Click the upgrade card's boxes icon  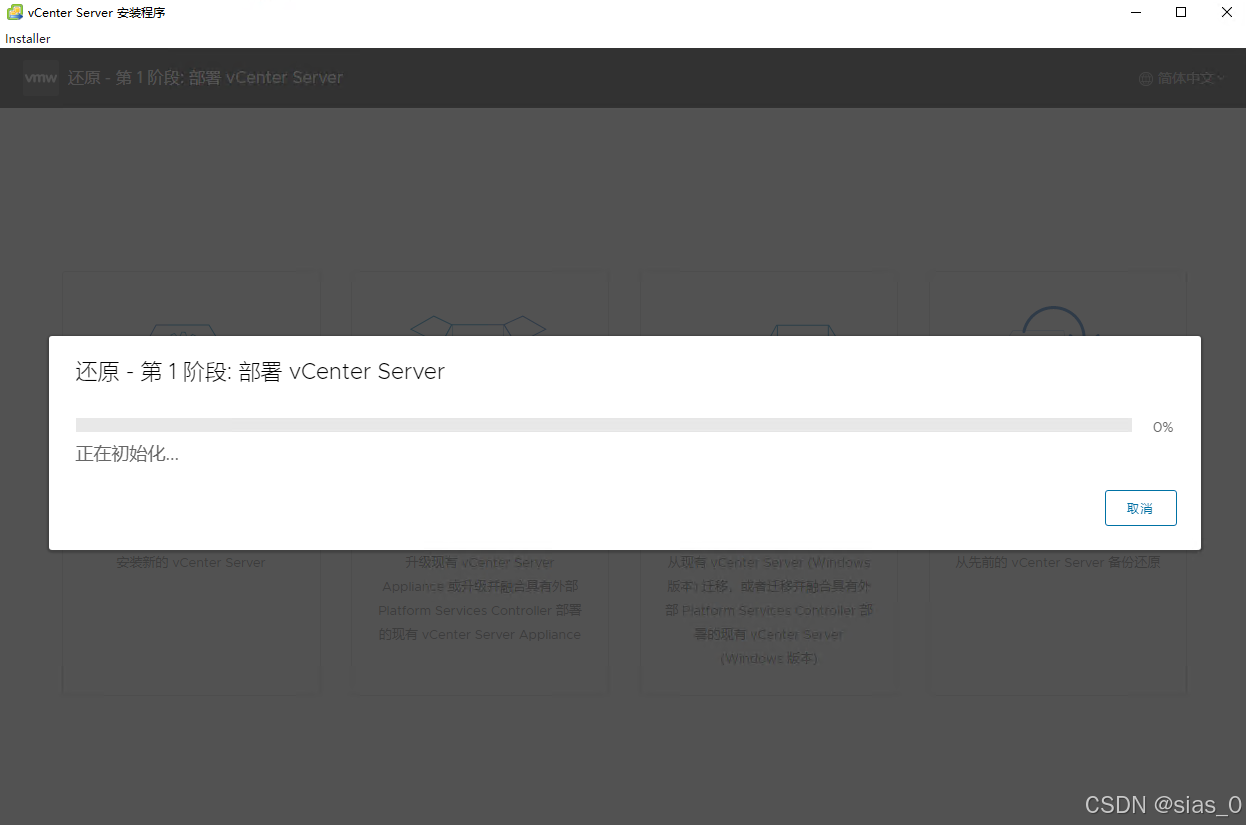(x=479, y=326)
